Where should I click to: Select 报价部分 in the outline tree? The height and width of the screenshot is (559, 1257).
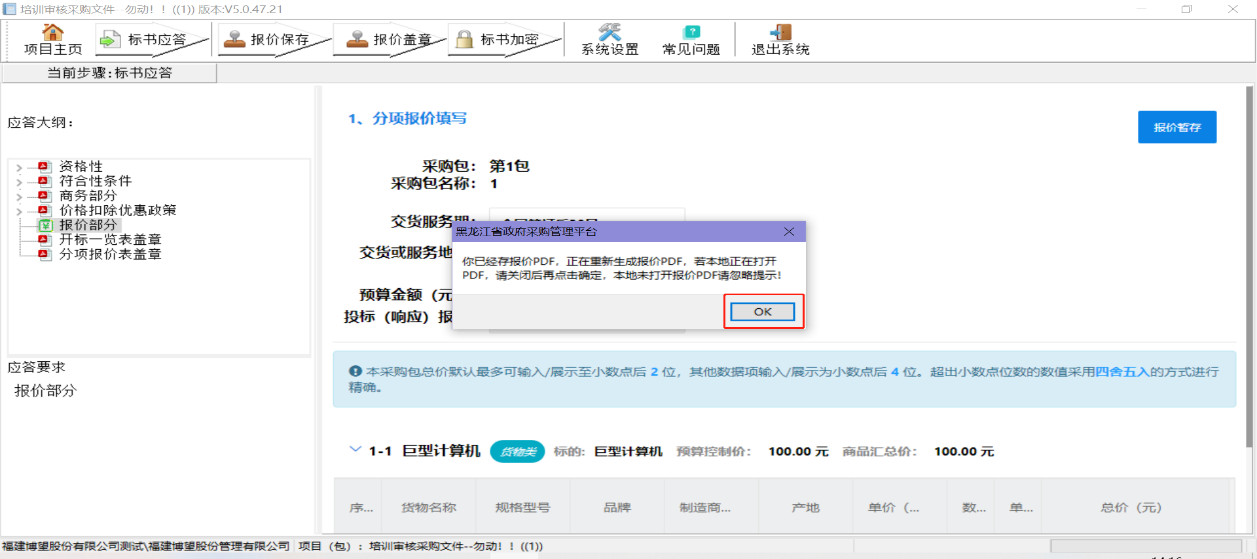click(x=87, y=225)
